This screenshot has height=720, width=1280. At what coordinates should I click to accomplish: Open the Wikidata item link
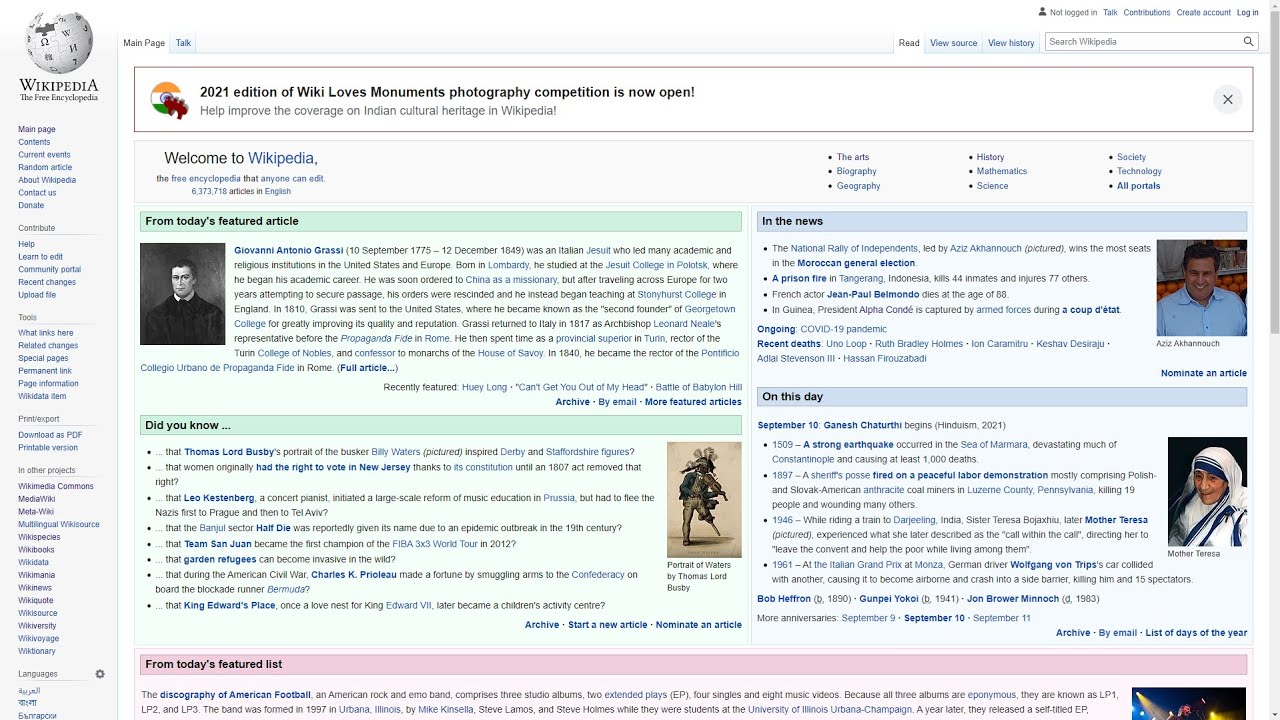pos(42,396)
